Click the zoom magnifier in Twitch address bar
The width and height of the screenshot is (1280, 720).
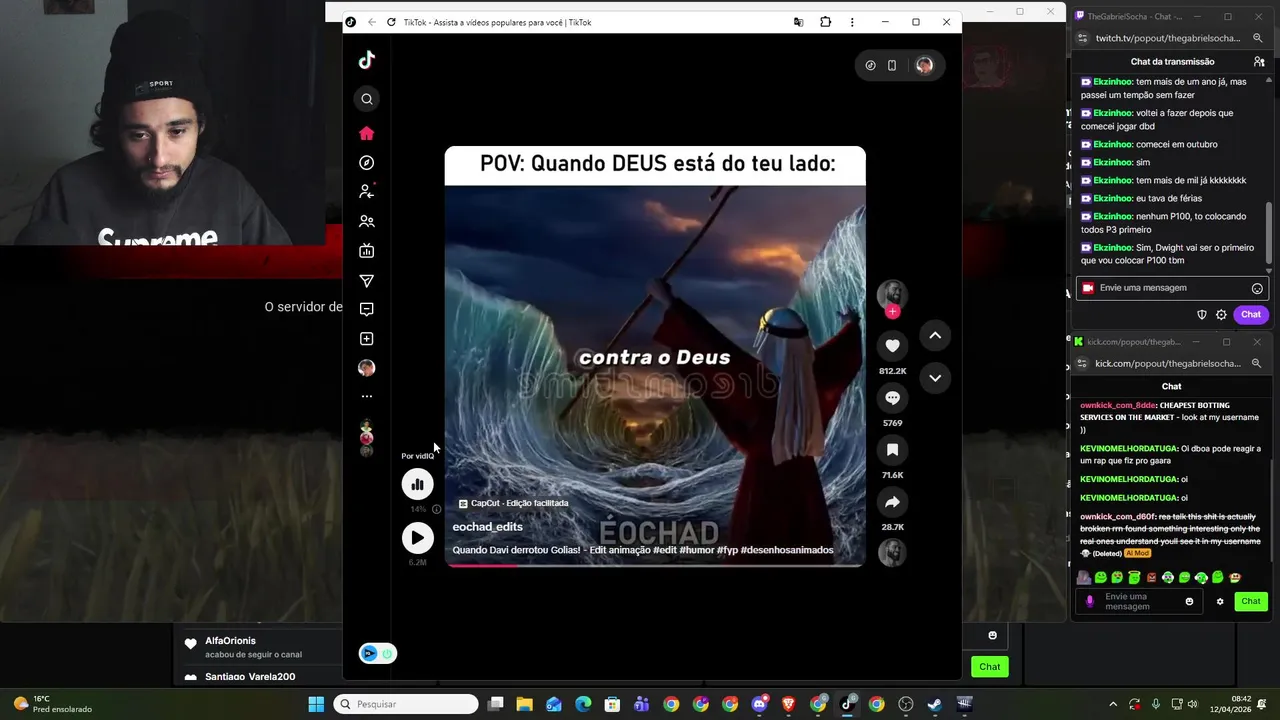pos(1258,38)
